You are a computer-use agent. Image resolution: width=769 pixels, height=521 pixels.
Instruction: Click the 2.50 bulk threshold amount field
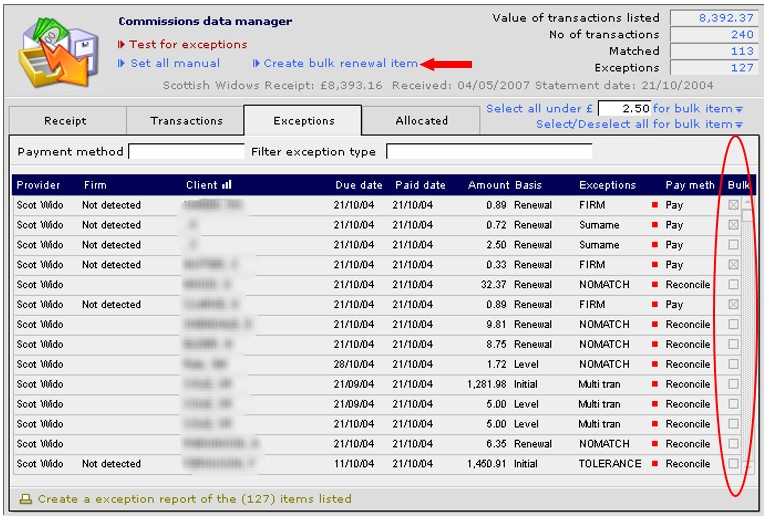(624, 108)
